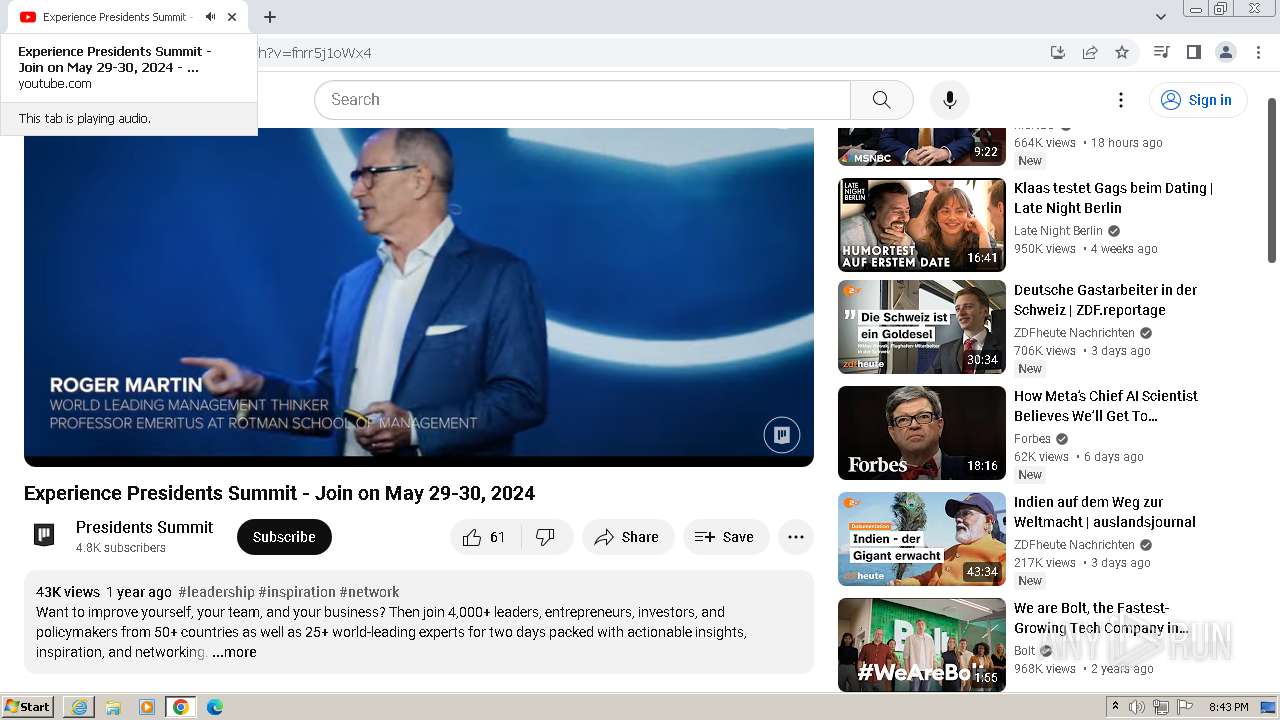Save the video to a playlist

726,537
